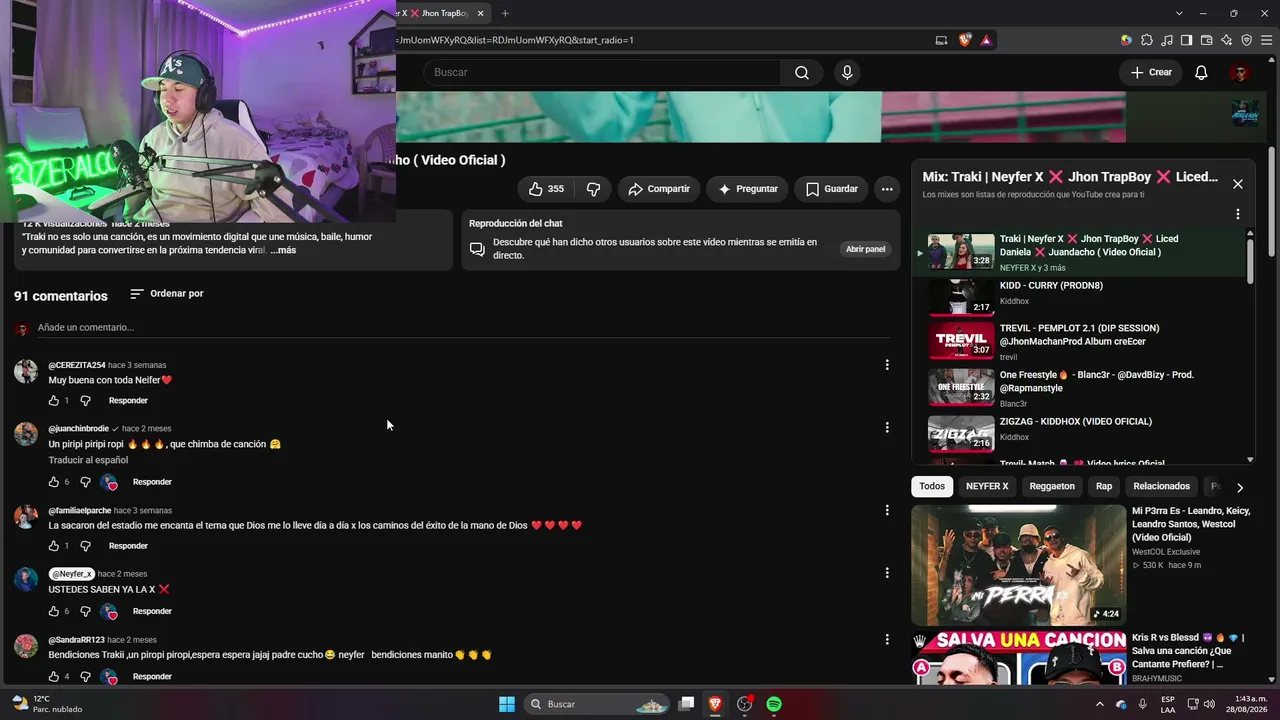
Task: Click the Preguntar button
Action: click(x=748, y=189)
